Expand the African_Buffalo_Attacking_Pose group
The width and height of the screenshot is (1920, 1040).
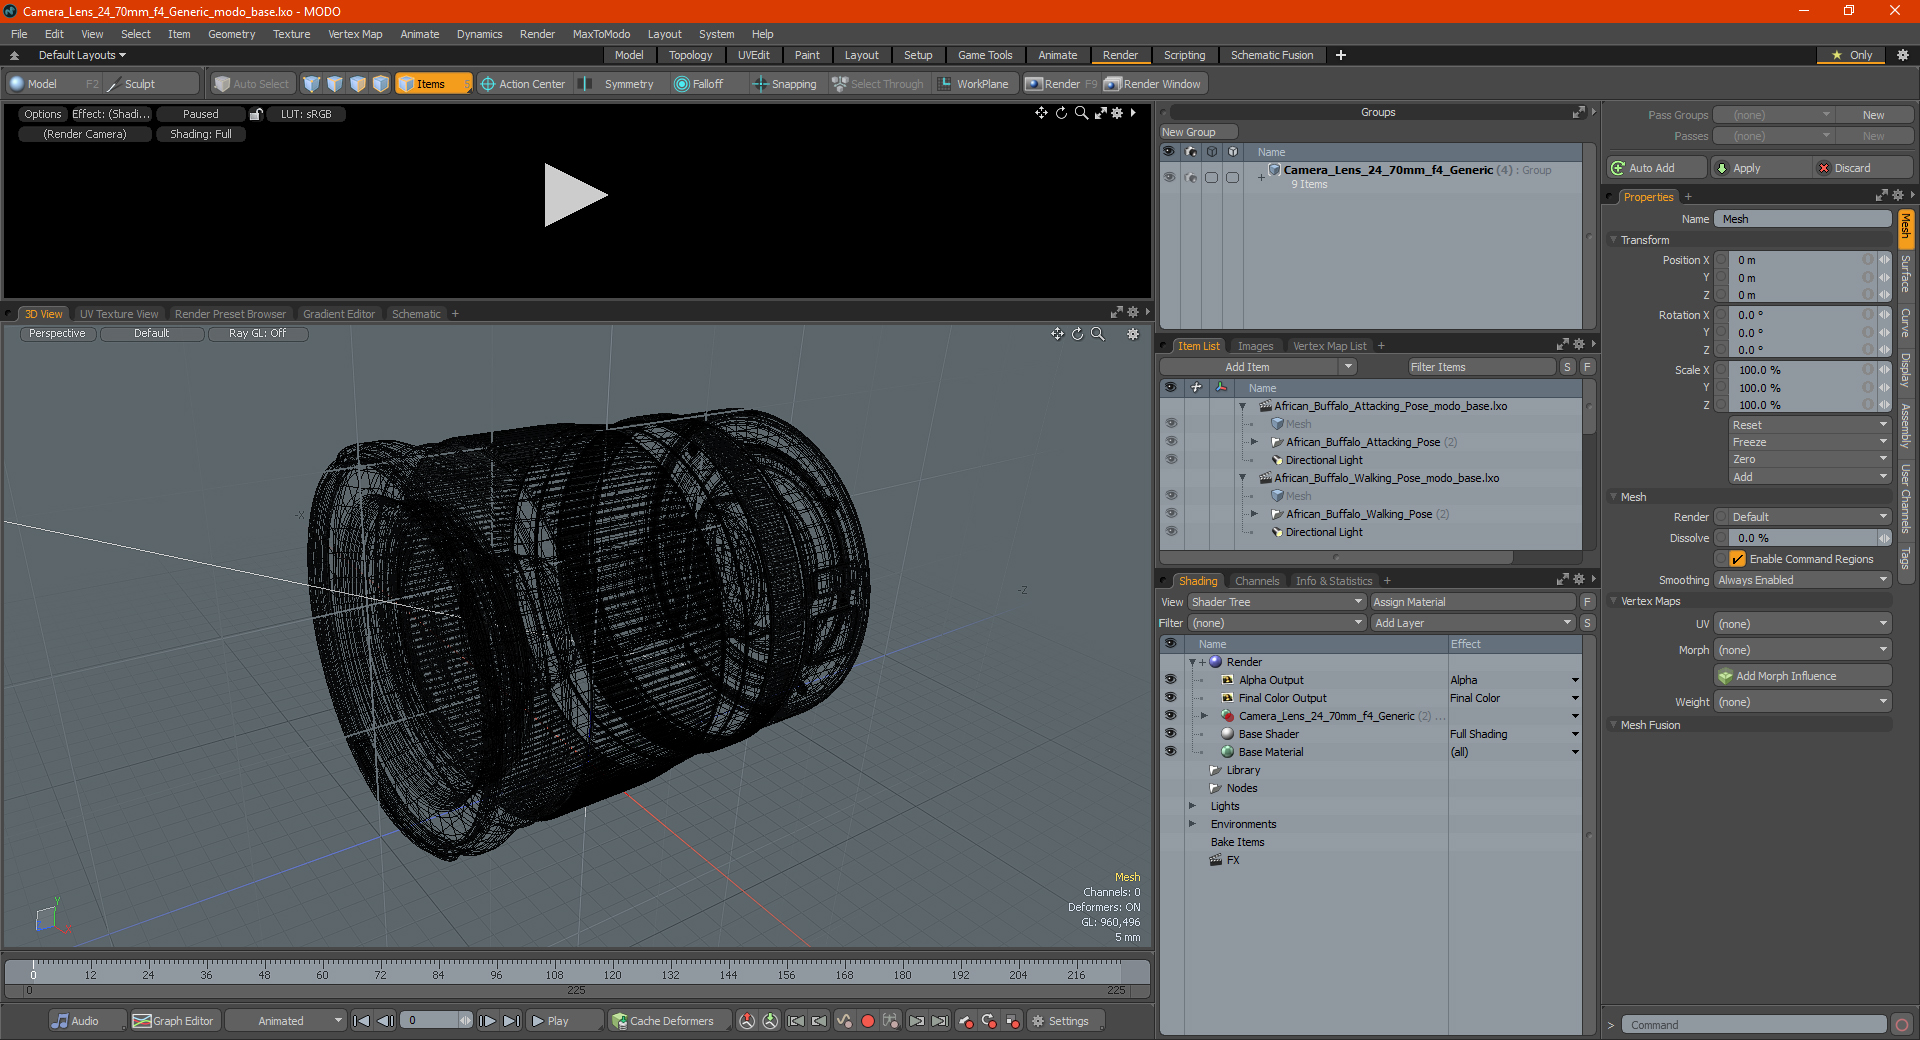tap(1254, 441)
